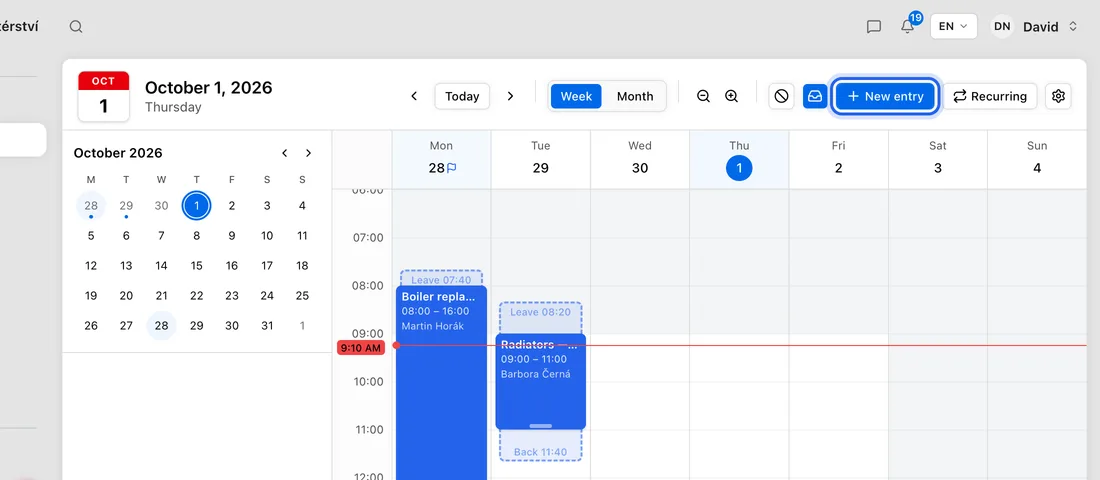1100x480 pixels.
Task: Click the Mon 28 column header
Action: tap(441, 159)
